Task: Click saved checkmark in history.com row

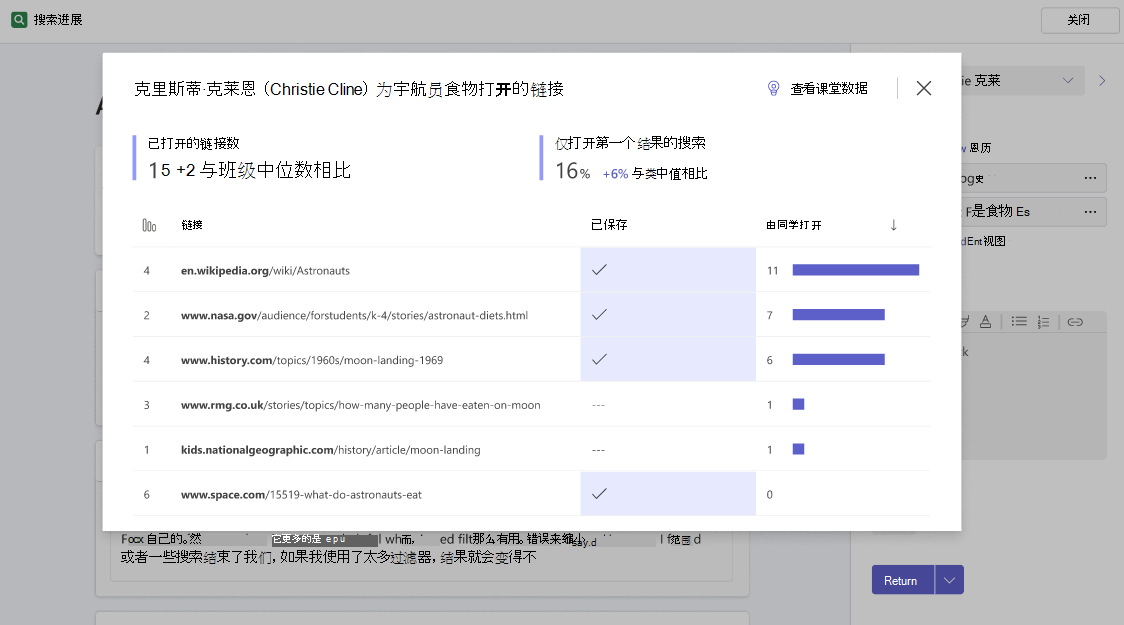Action: pos(599,359)
